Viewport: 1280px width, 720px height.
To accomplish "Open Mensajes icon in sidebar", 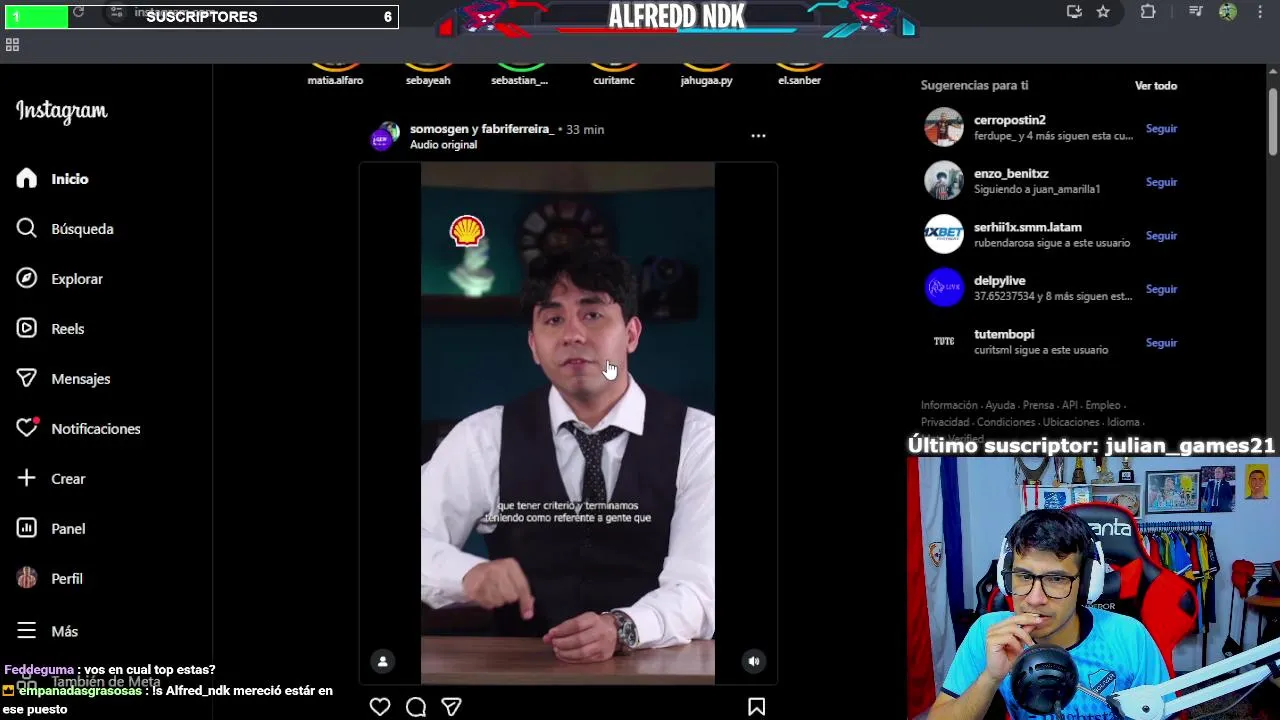I will pyautogui.click(x=27, y=378).
